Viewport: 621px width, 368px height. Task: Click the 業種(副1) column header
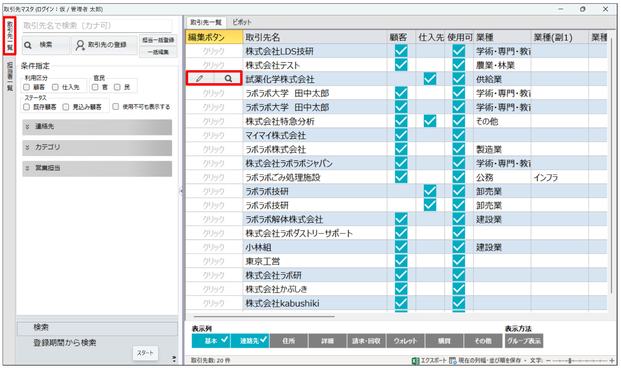pos(559,37)
